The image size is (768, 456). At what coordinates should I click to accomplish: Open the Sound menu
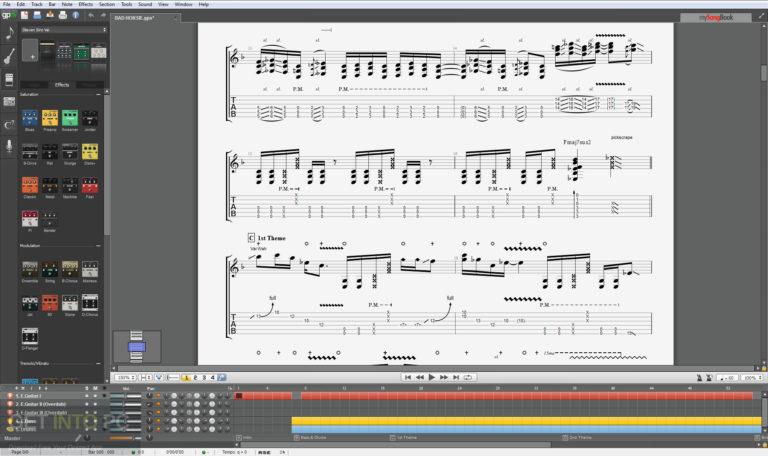coord(145,4)
